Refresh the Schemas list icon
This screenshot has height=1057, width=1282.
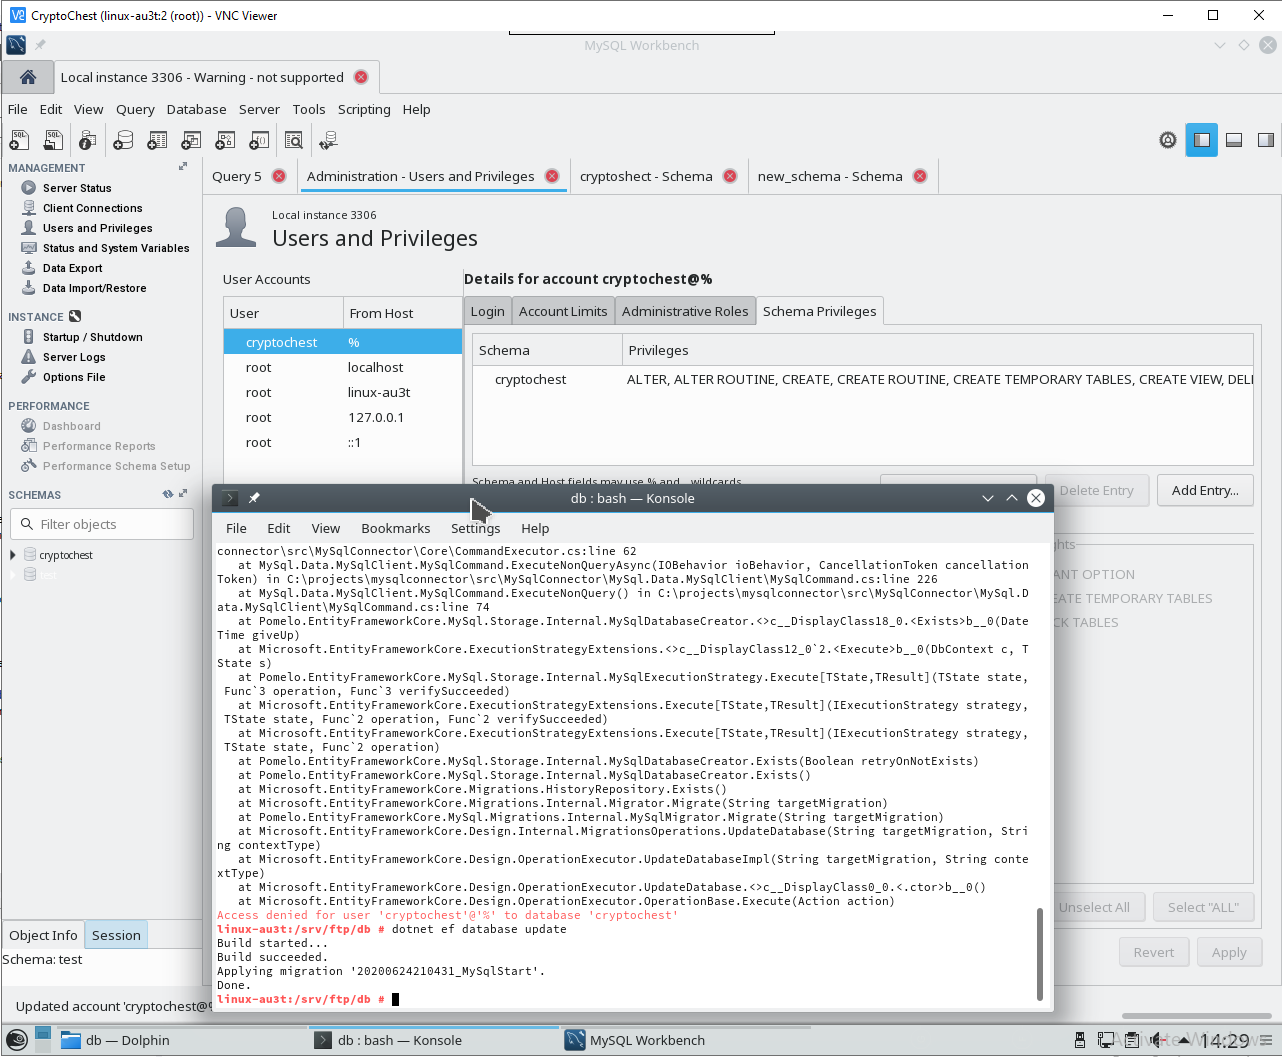[x=168, y=494]
